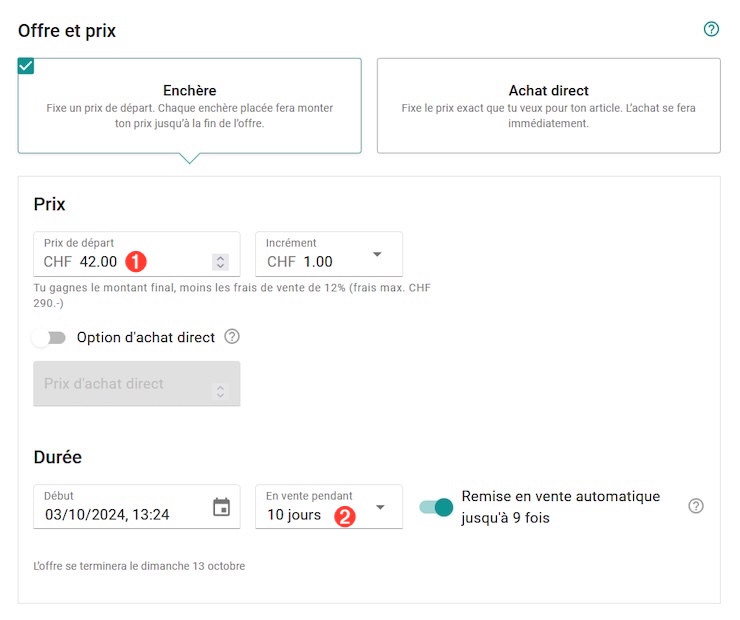Click the Début date text 03/10/2024, 13:24
Screen dimensions: 740x620
click(x=107, y=515)
